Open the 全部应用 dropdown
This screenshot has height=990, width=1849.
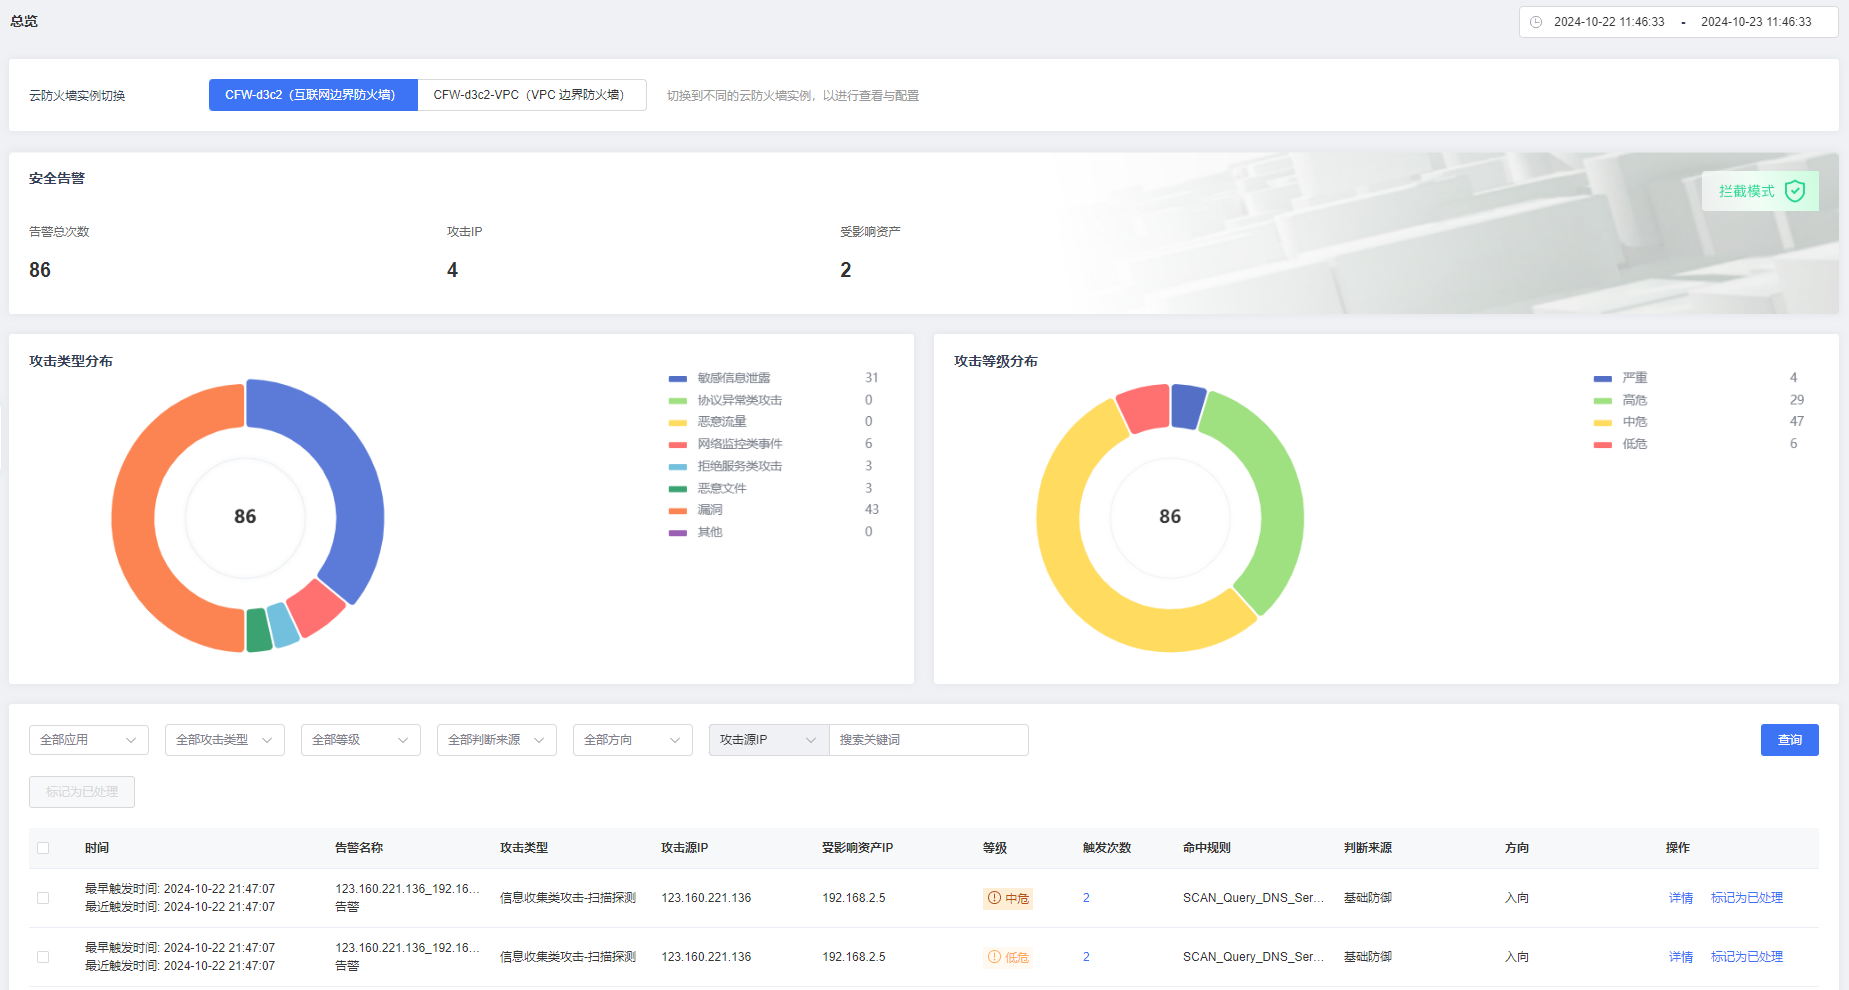[89, 740]
